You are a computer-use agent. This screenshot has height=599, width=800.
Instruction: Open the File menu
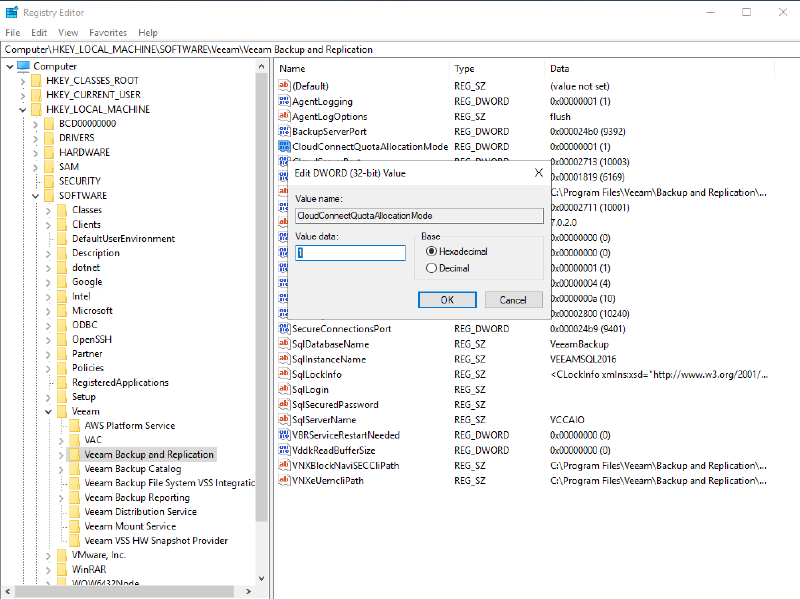(x=13, y=33)
